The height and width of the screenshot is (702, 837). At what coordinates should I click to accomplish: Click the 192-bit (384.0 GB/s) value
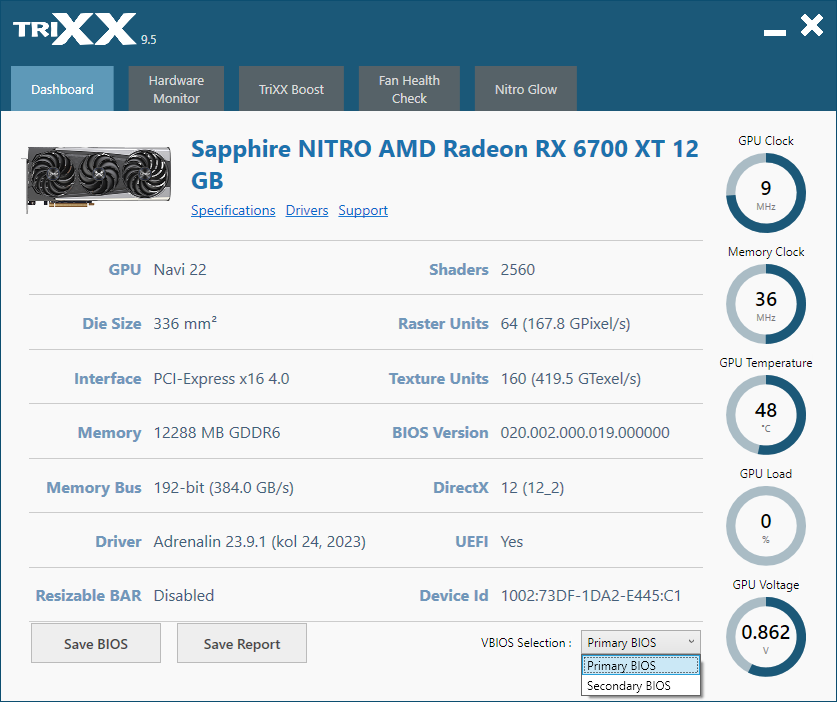(x=224, y=487)
